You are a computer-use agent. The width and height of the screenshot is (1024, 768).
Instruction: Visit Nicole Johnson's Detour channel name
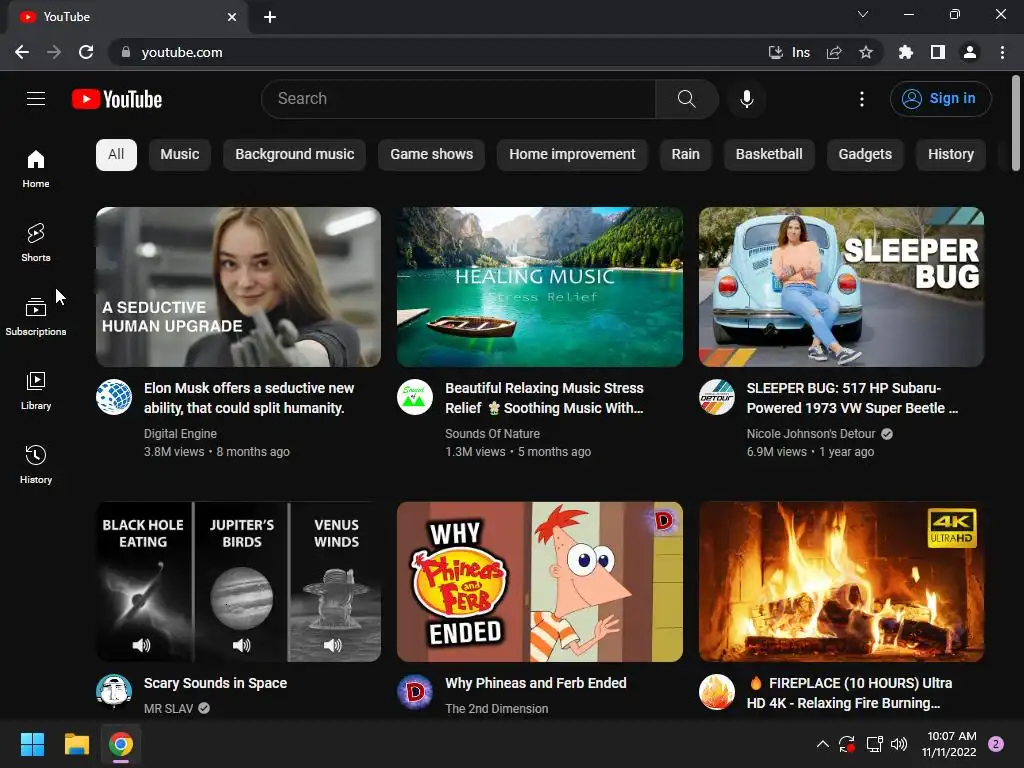(x=811, y=434)
